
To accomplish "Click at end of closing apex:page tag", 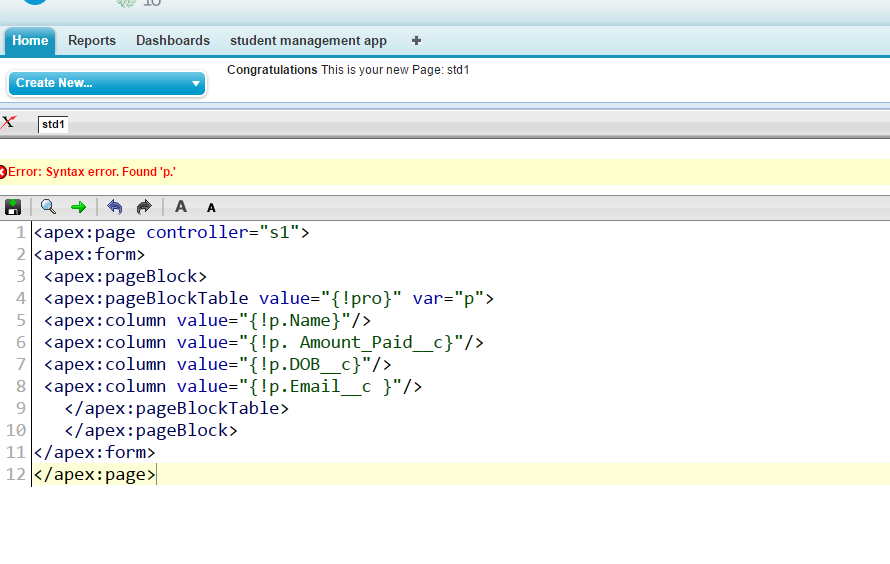I will tap(157, 475).
